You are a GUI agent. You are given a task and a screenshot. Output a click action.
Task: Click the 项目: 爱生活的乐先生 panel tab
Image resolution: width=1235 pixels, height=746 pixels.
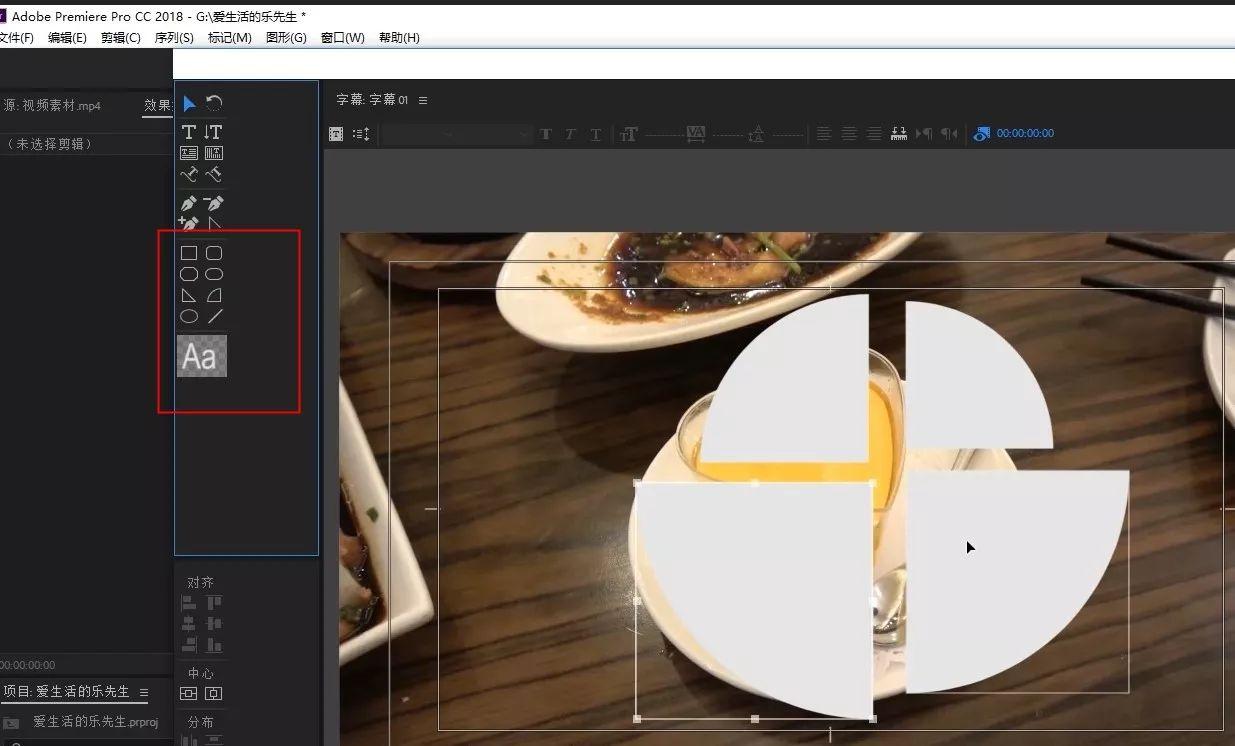(66, 692)
